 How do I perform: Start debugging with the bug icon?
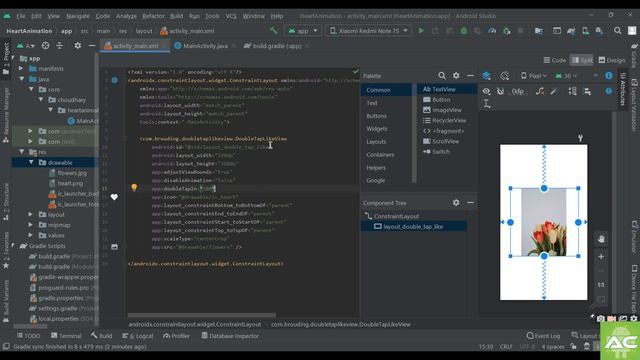coord(464,31)
